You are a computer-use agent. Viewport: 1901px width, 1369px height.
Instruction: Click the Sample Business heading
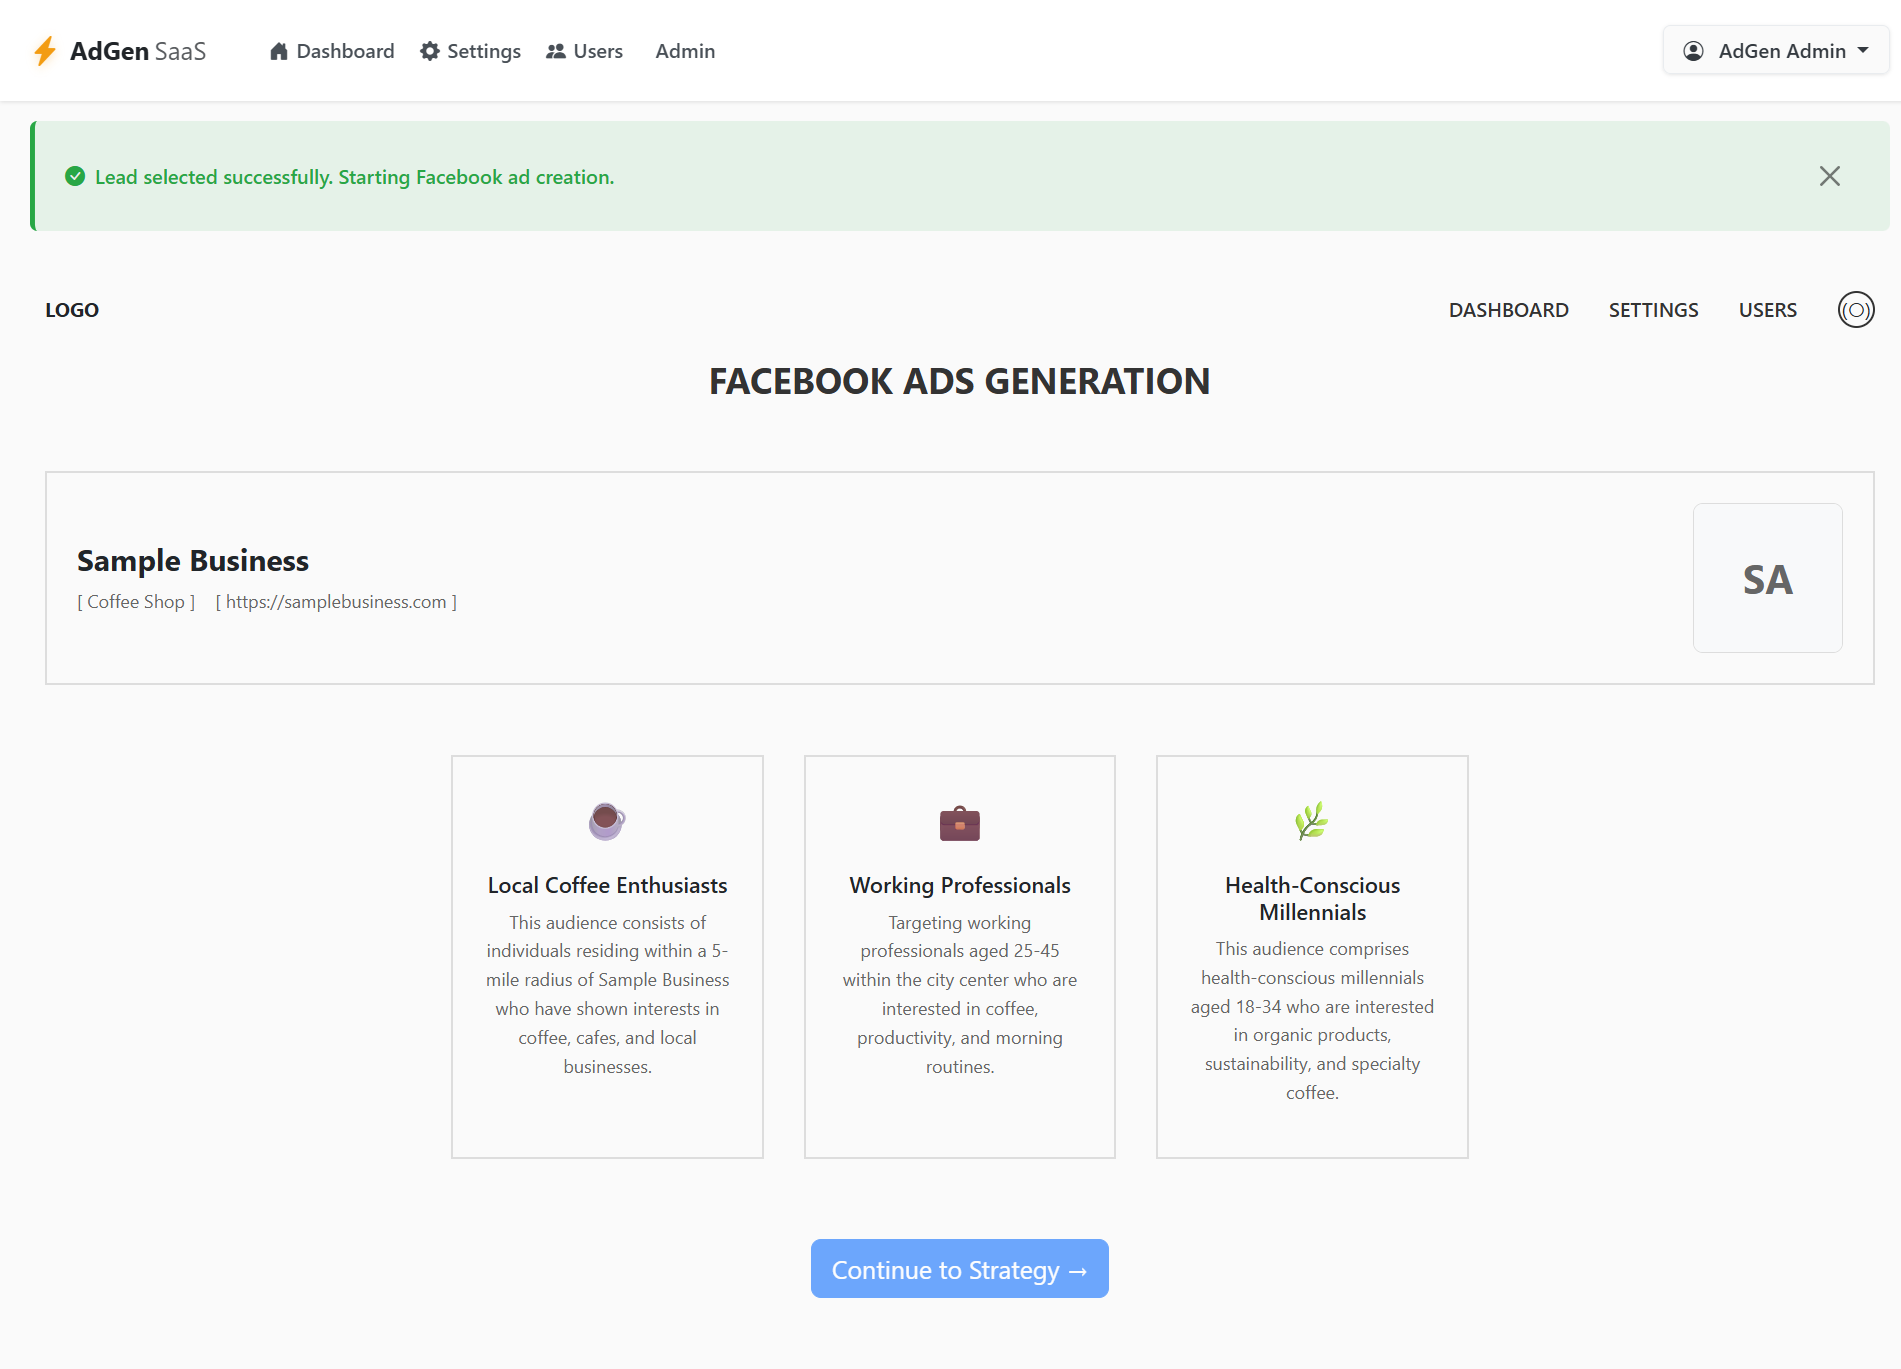193,561
